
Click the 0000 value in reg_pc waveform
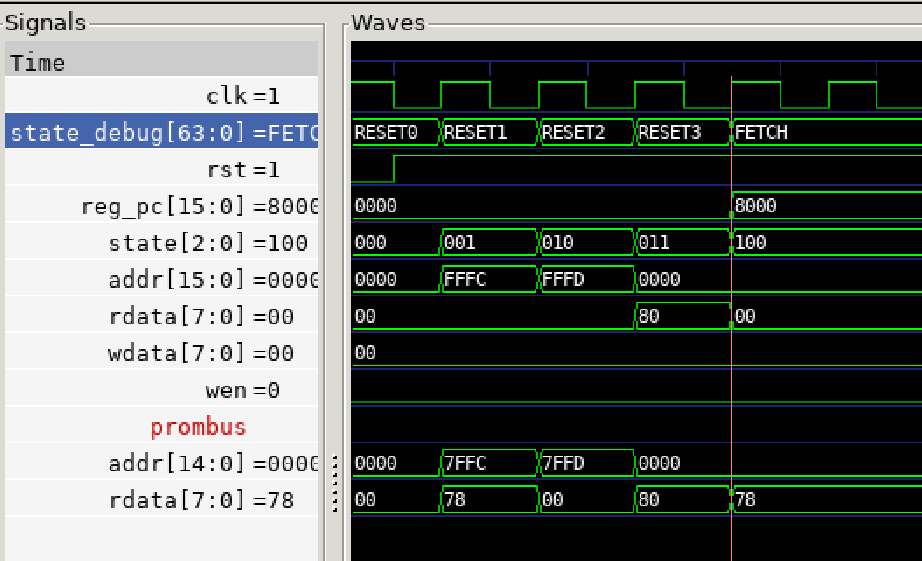(376, 206)
